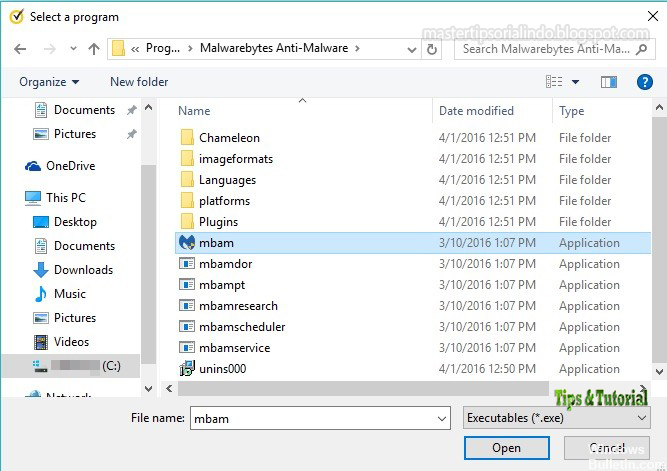Click file list scroll up arrow
Viewport: 667px width, 471px height.
pyautogui.click(x=659, y=108)
